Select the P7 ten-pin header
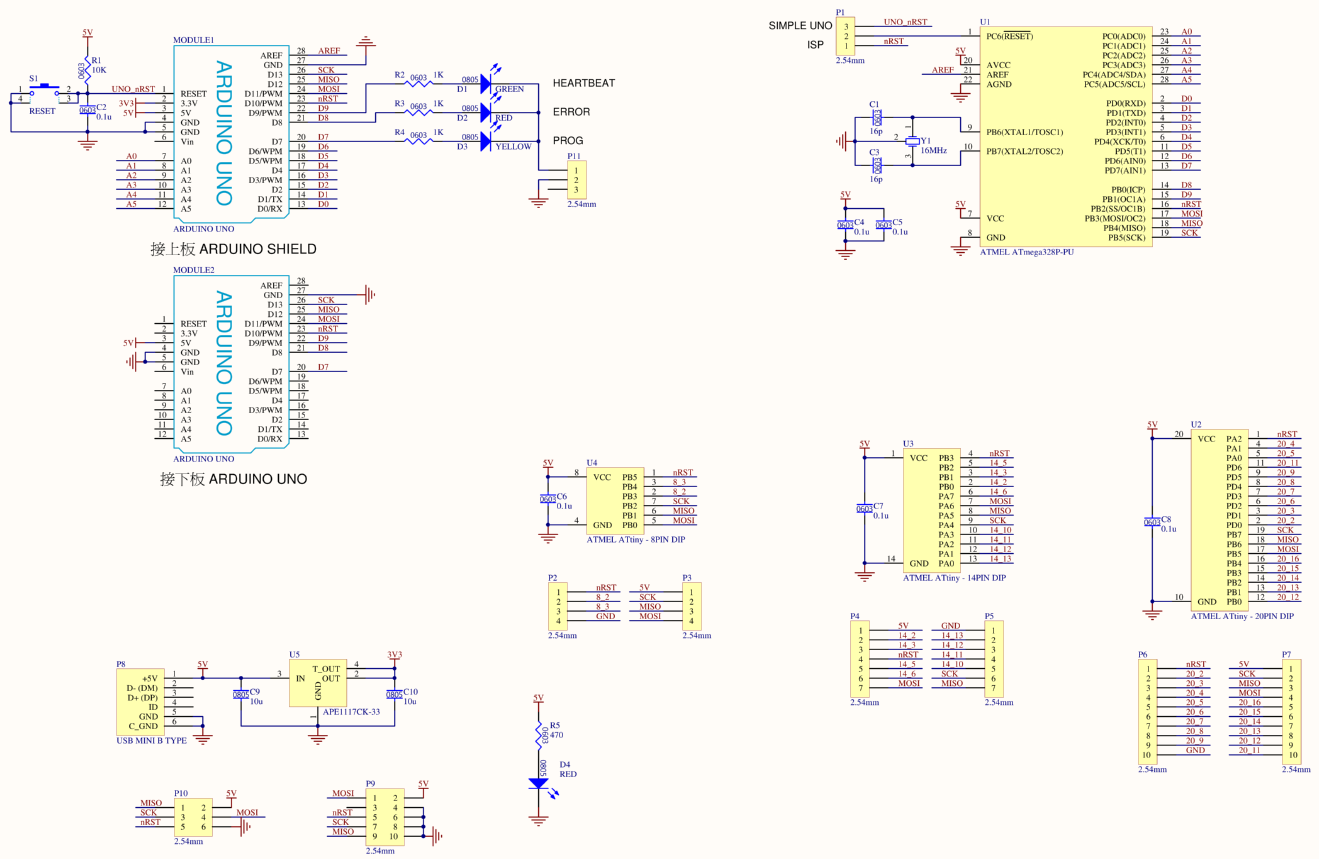Image resolution: width=1319 pixels, height=859 pixels. [x=1292, y=712]
